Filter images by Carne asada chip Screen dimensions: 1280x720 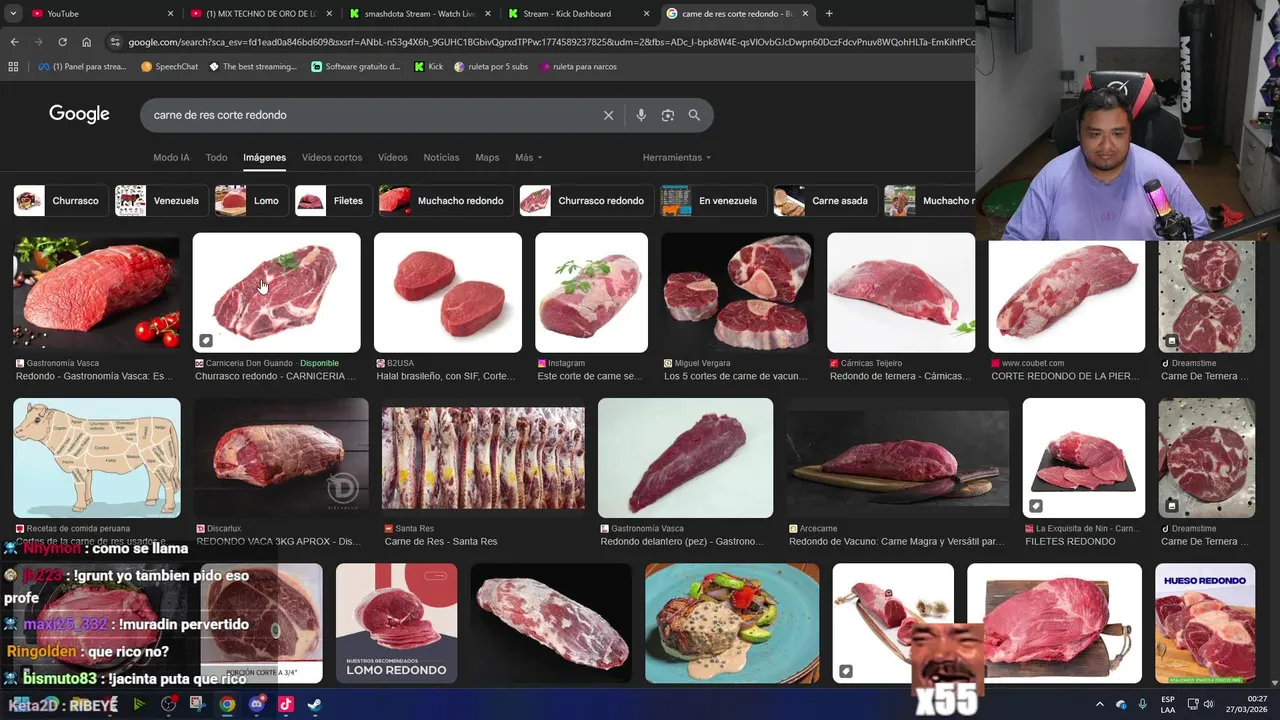[825, 201]
